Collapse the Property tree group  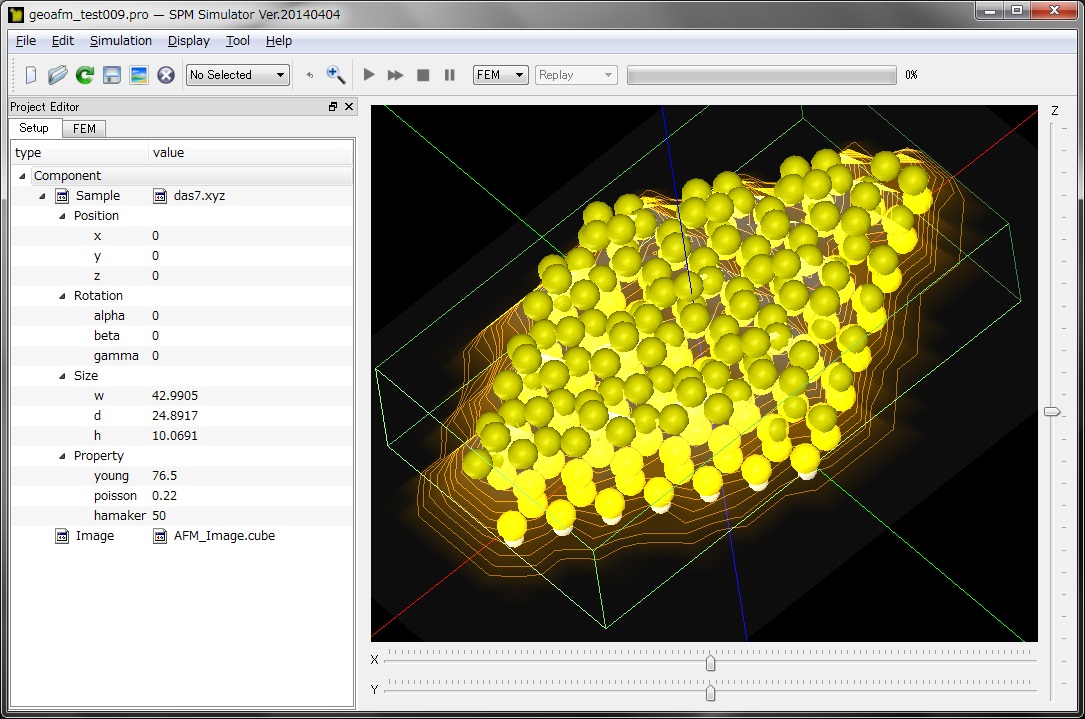pos(62,456)
